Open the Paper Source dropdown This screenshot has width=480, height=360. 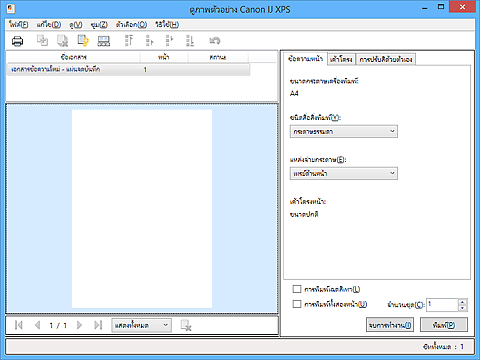click(344, 173)
